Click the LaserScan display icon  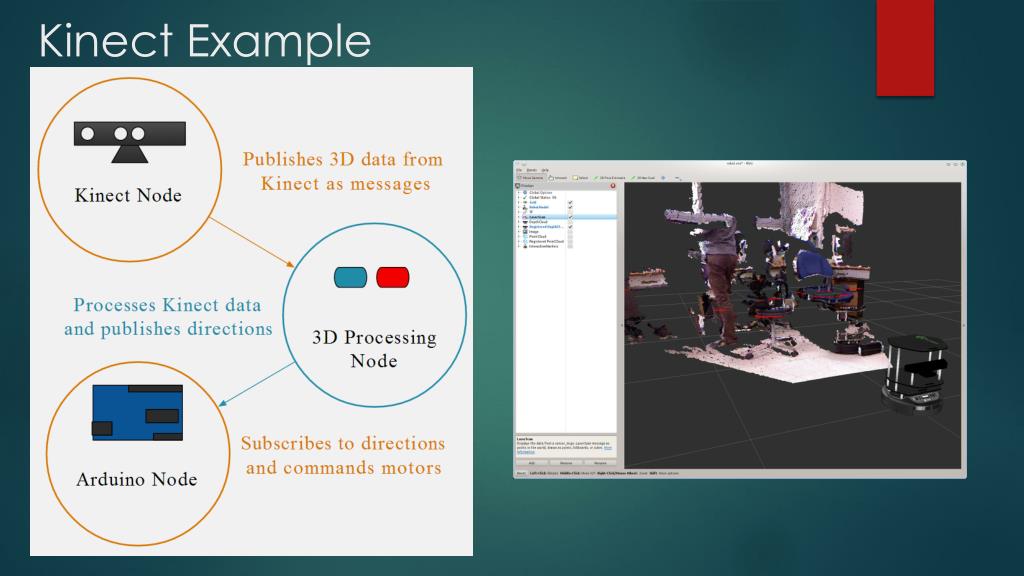[525, 217]
